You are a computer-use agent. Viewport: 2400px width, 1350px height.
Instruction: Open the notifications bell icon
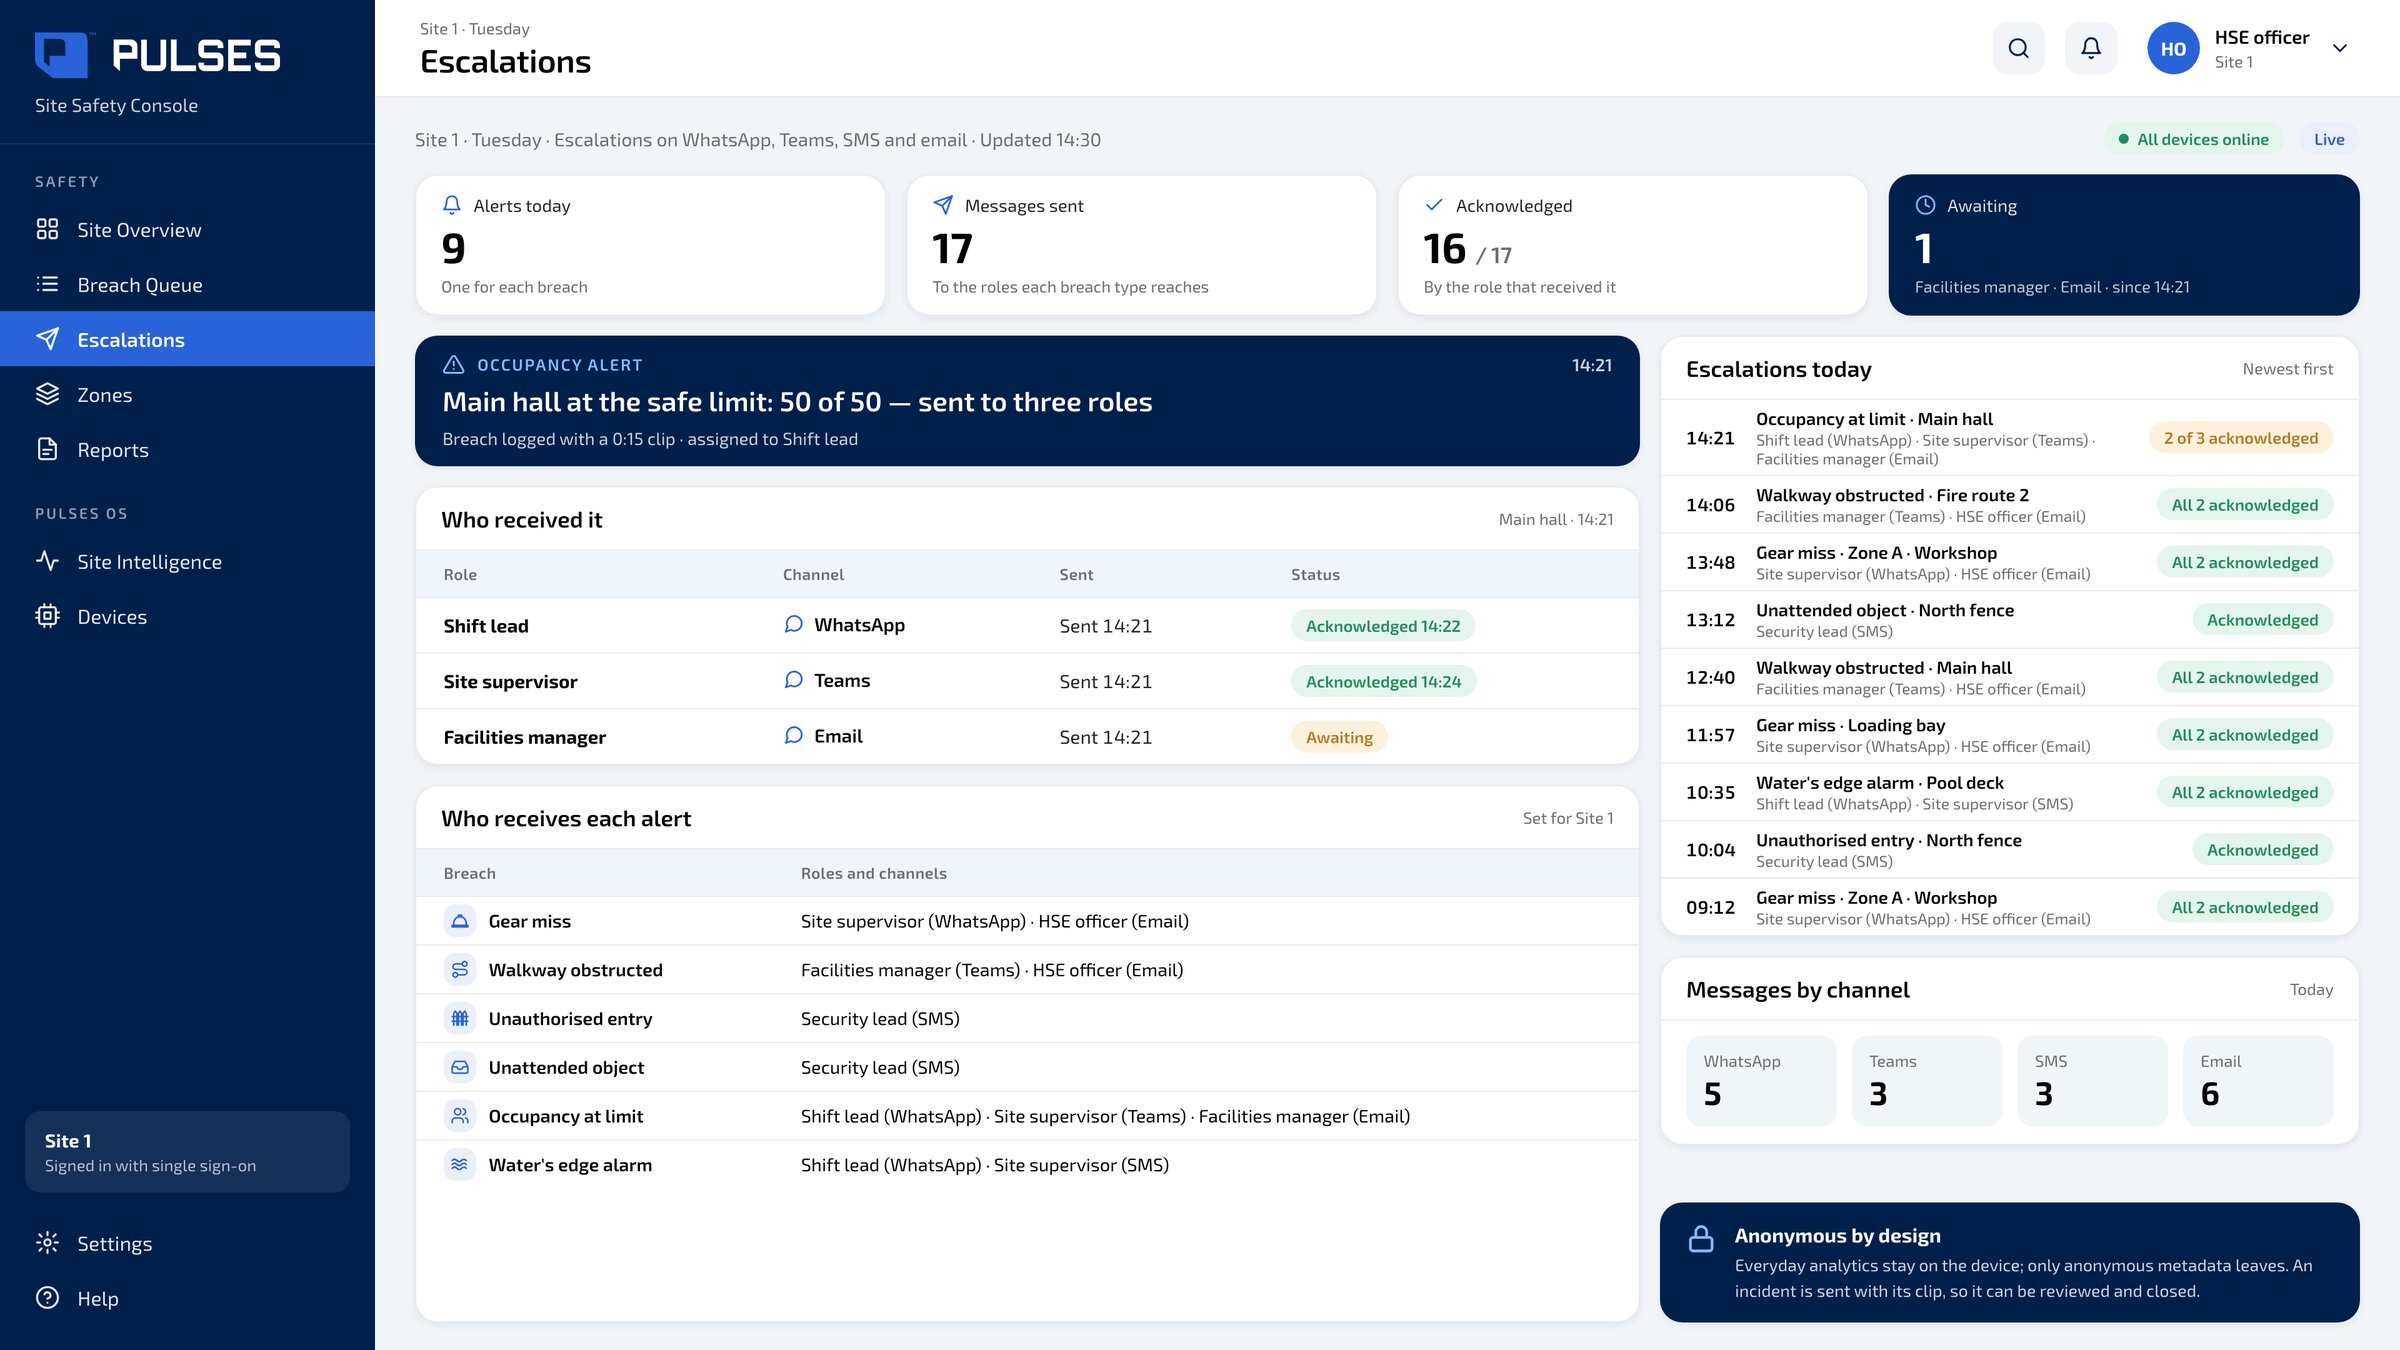coord(2091,48)
